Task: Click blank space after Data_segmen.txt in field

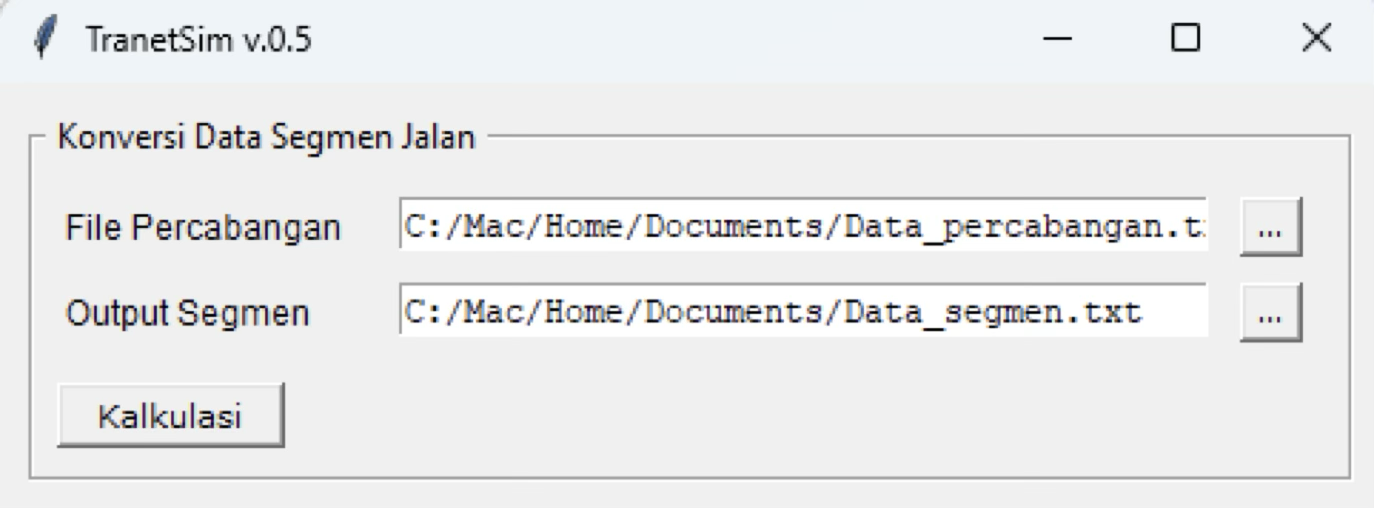Action: click(x=1174, y=314)
